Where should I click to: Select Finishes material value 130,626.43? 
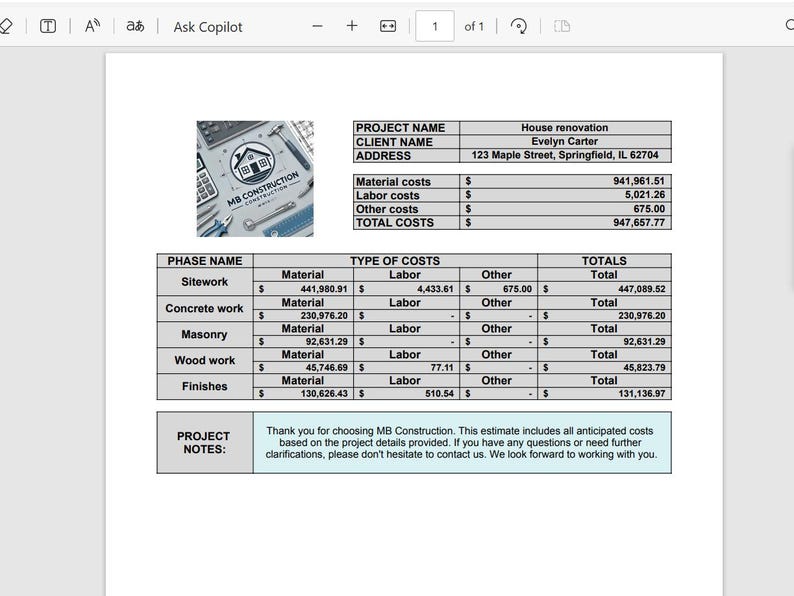point(324,393)
